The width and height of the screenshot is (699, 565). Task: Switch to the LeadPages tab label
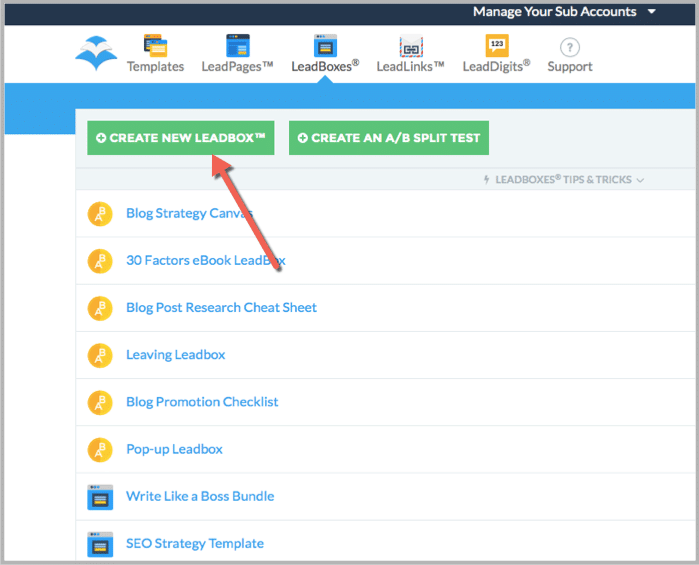[x=237, y=66]
